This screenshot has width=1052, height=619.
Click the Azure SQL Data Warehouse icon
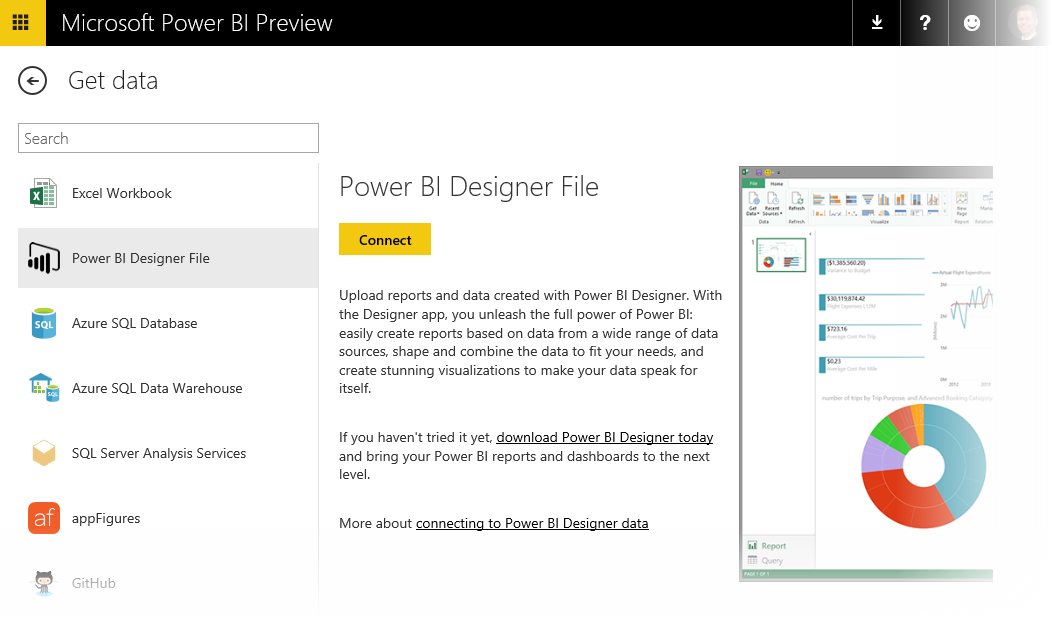click(x=44, y=388)
